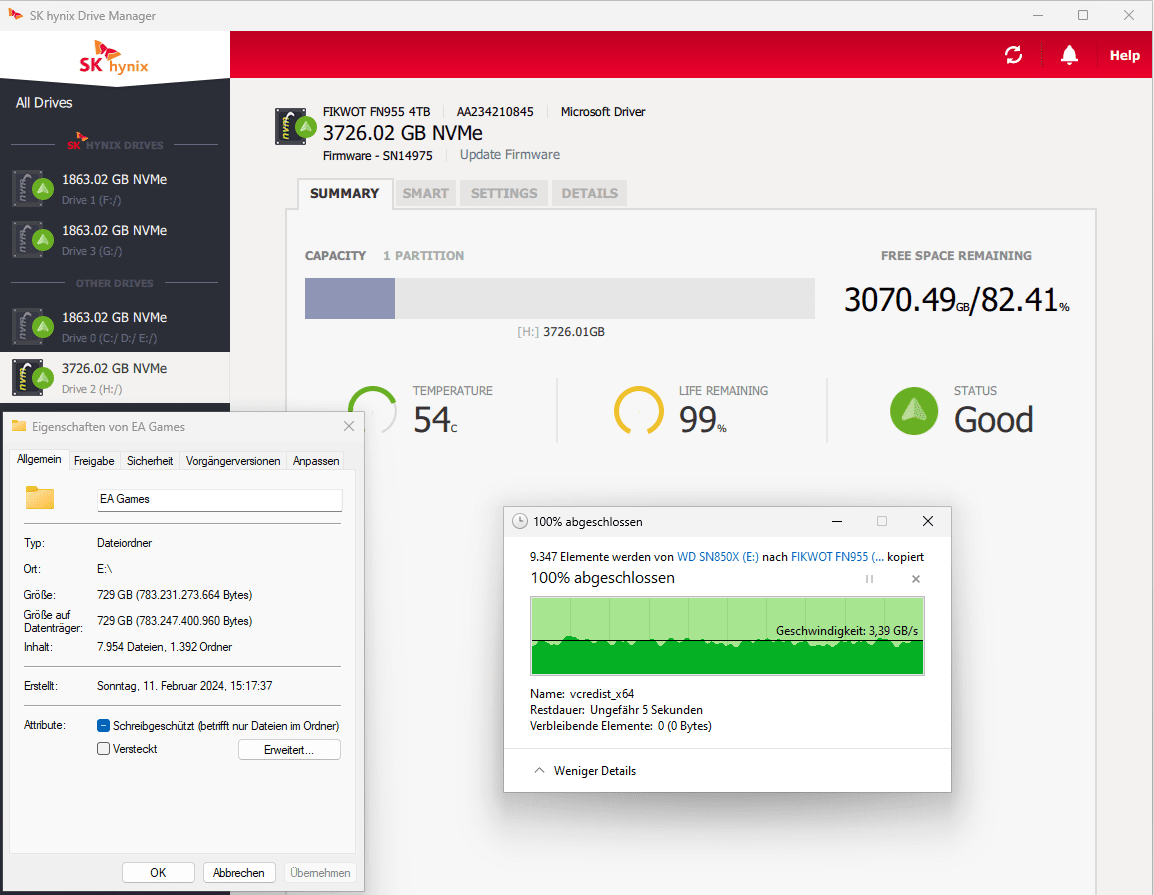Click the Life Remaining gauge ring

(638, 410)
